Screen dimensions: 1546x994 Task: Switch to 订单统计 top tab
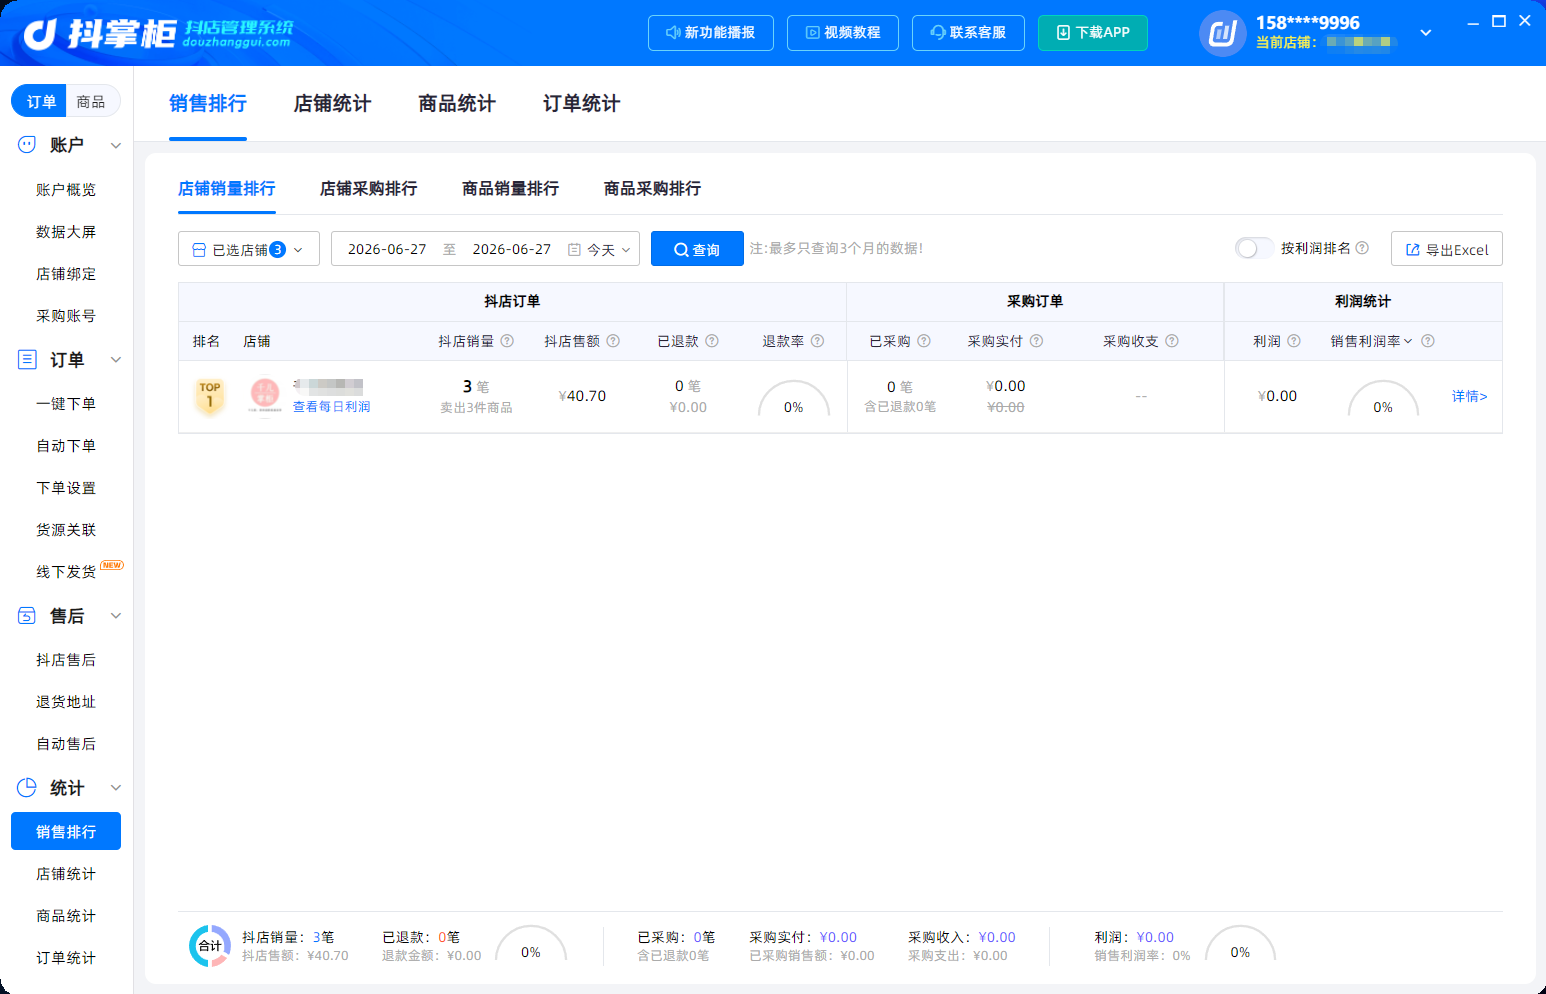coord(581,103)
